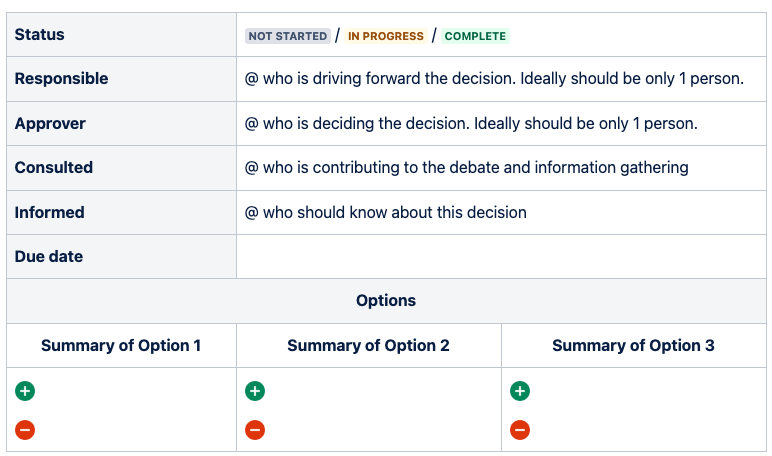The image size is (772, 456).
Task: Select the Summary of Option 3 header
Action: pyautogui.click(x=633, y=346)
